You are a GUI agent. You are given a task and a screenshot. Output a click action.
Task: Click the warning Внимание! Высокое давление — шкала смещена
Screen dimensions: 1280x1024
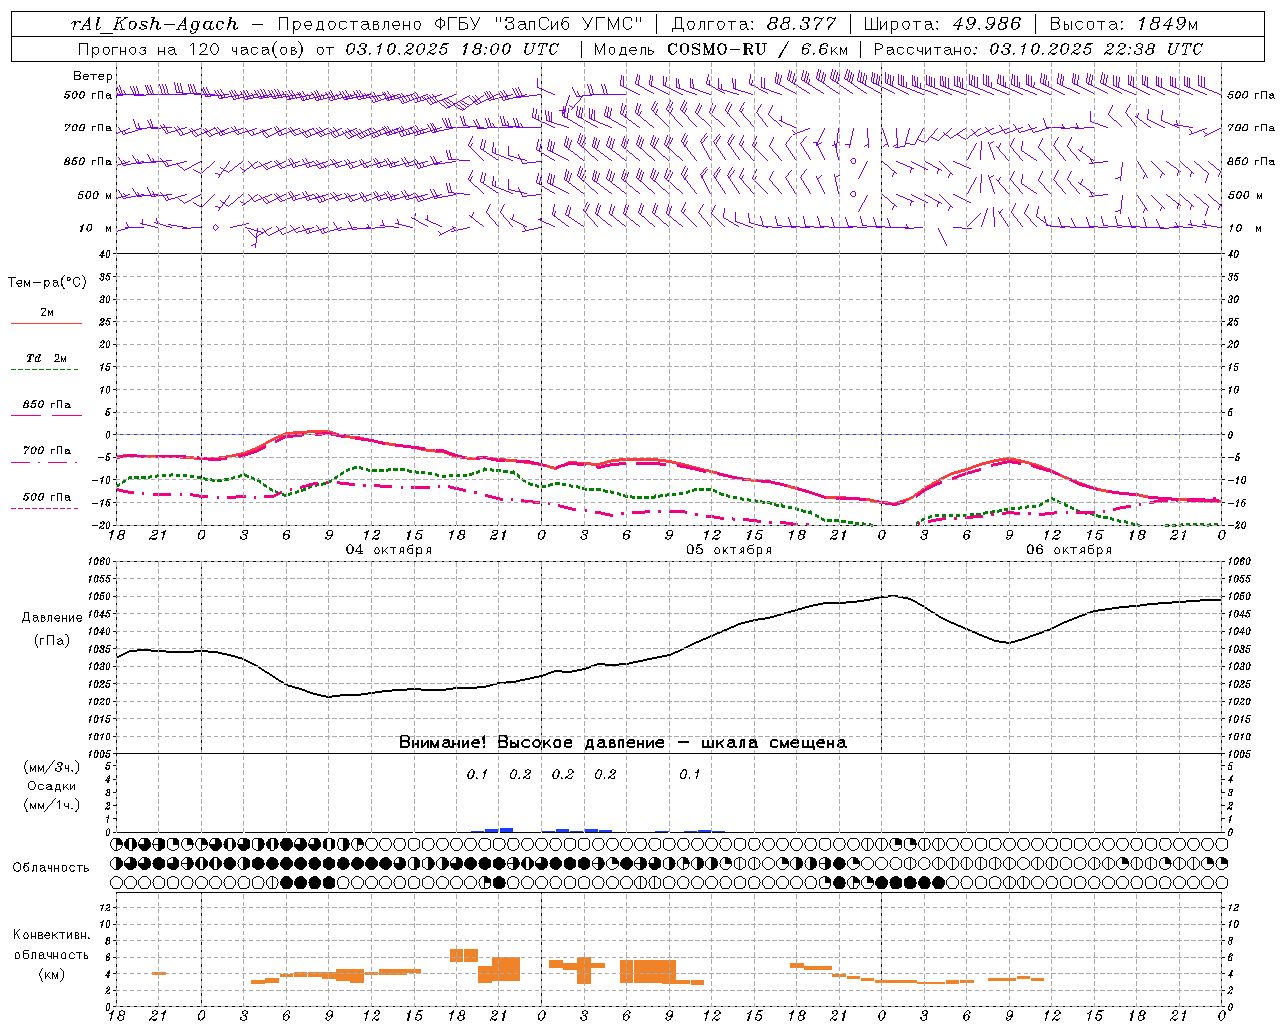pyautogui.click(x=623, y=743)
